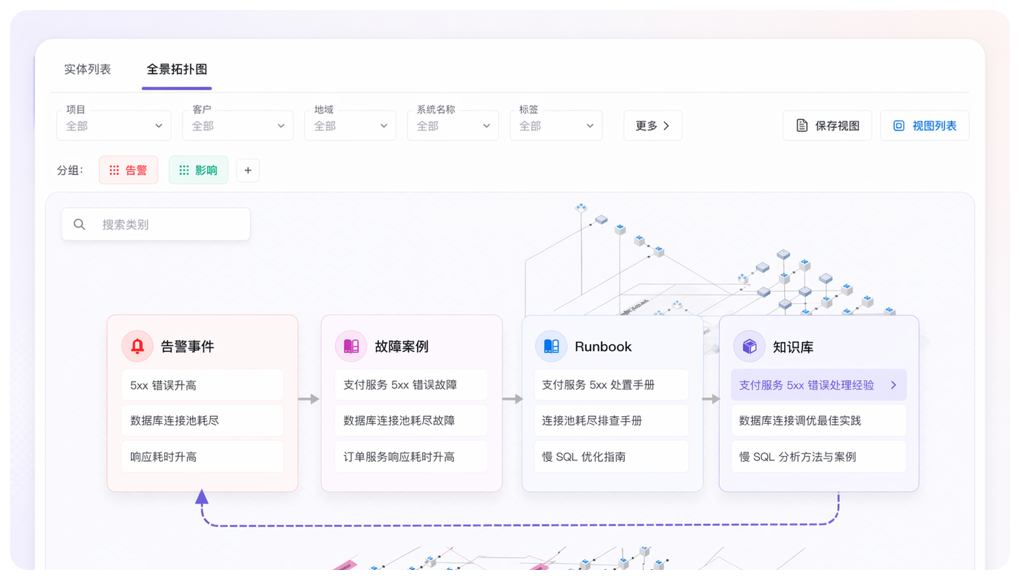Open the 系统名称 dropdown

(453, 125)
